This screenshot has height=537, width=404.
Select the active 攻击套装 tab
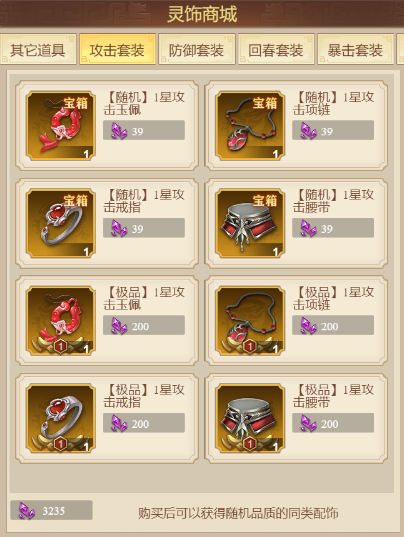[x=117, y=49]
